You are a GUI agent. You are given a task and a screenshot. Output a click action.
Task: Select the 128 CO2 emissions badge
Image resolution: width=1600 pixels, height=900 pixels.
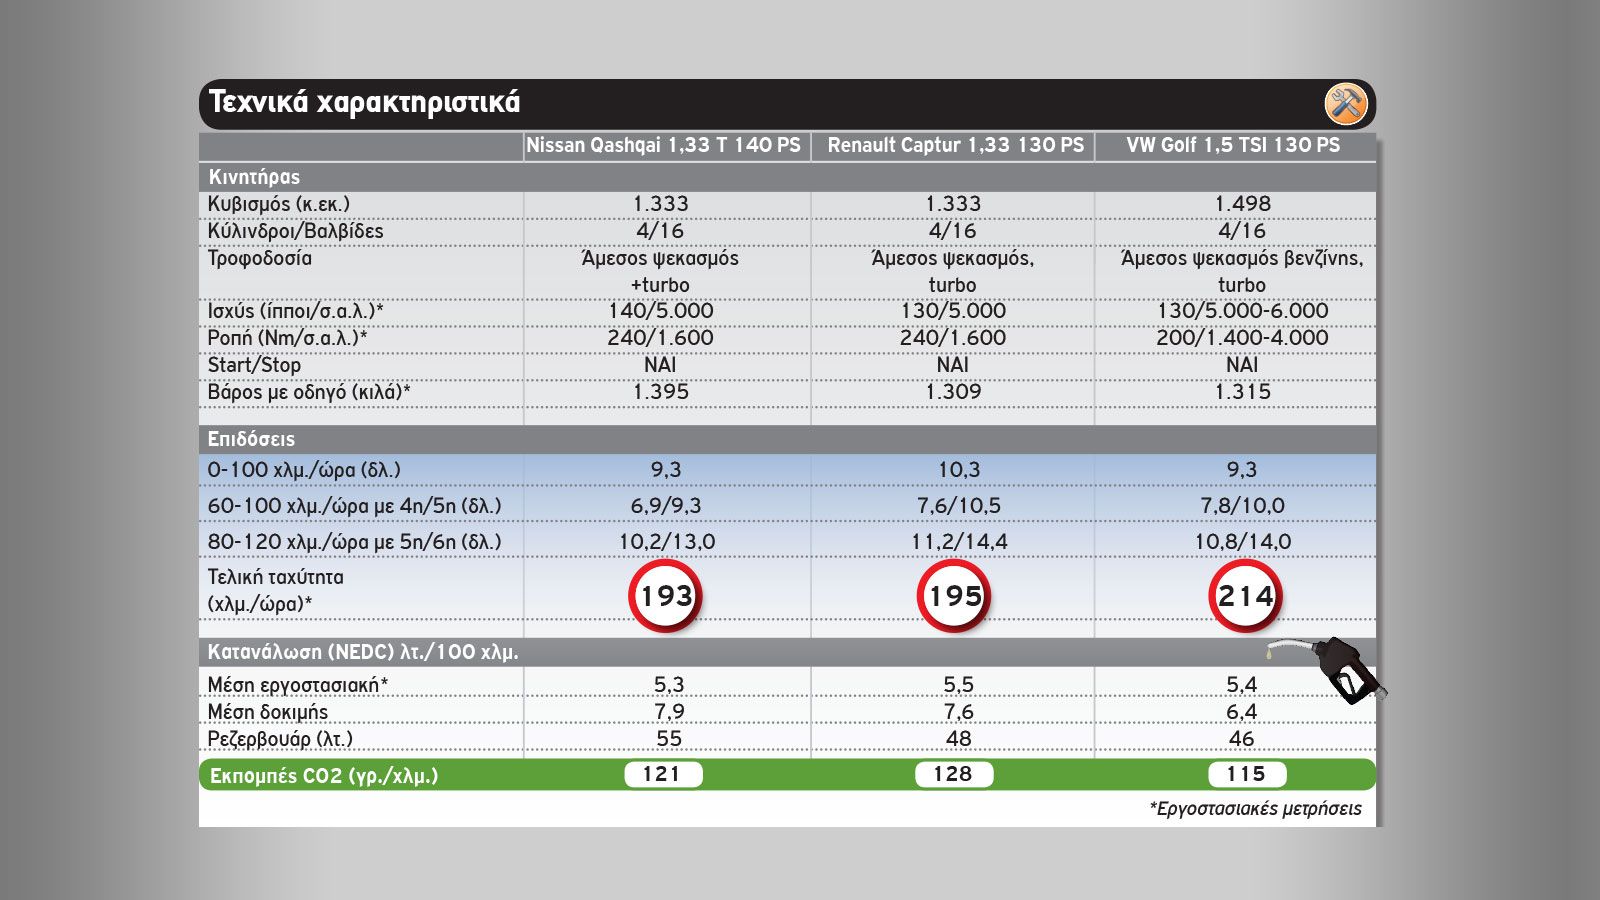(x=953, y=774)
